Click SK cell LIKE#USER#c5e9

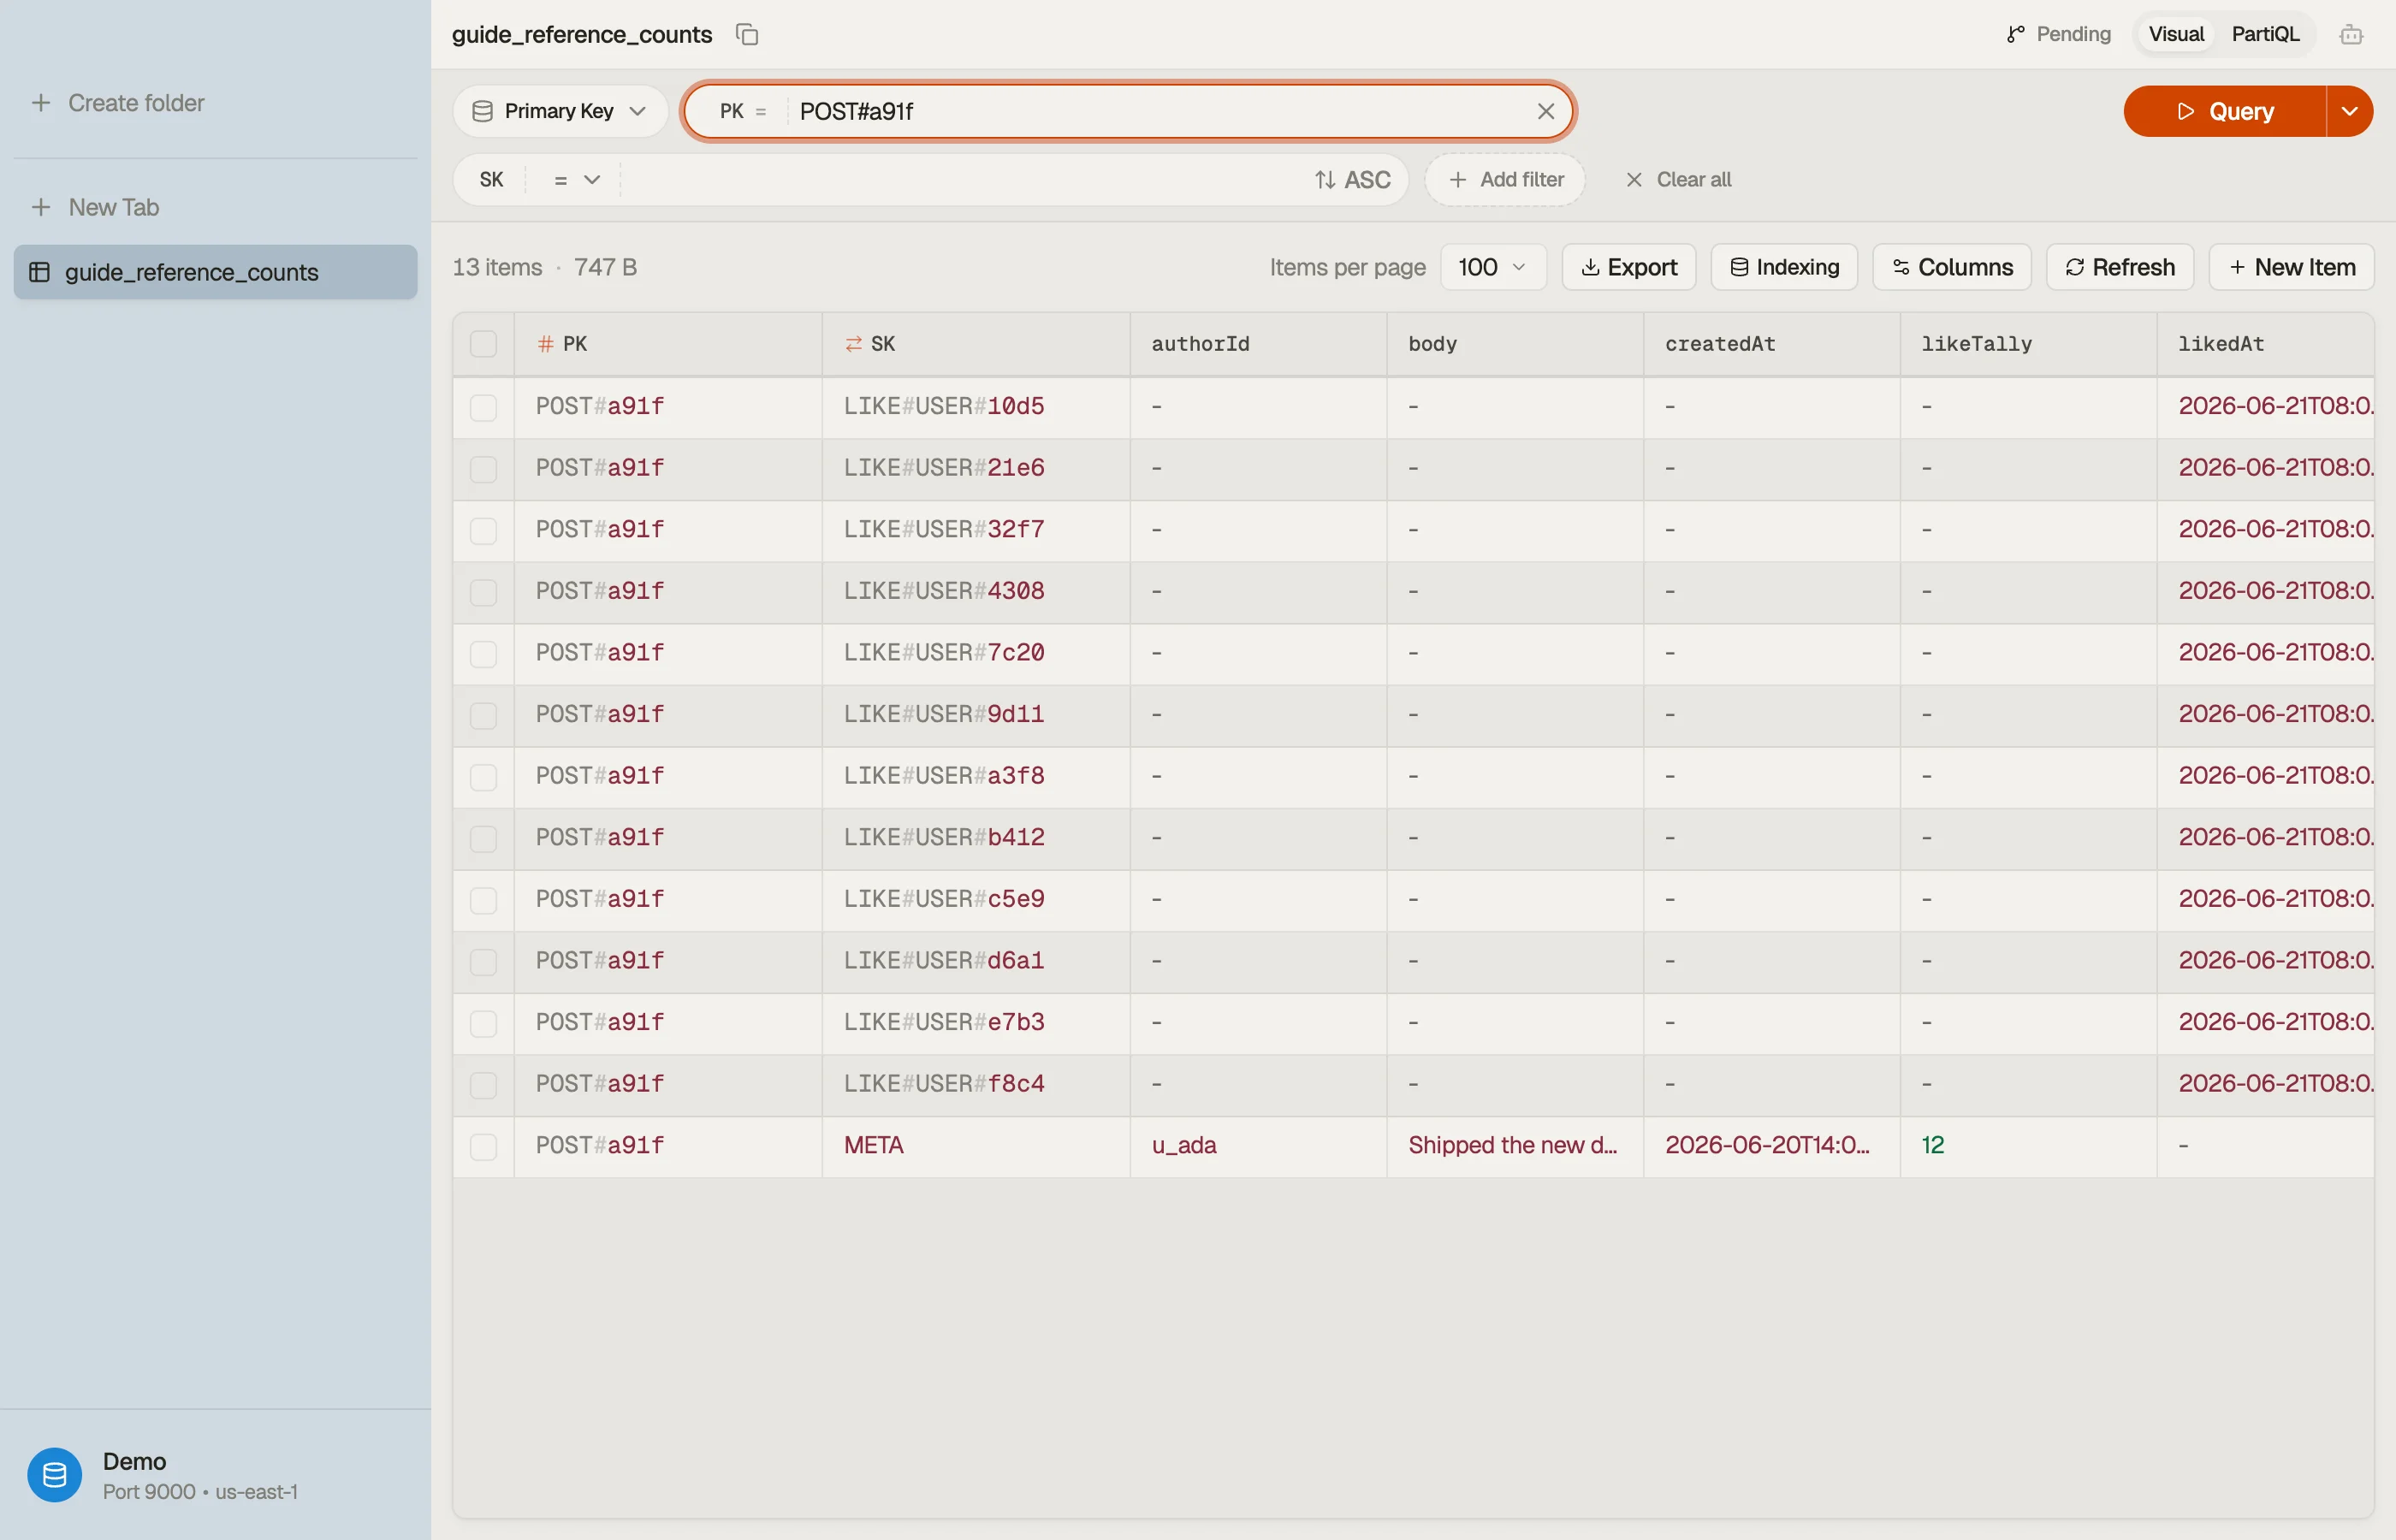[x=976, y=900]
